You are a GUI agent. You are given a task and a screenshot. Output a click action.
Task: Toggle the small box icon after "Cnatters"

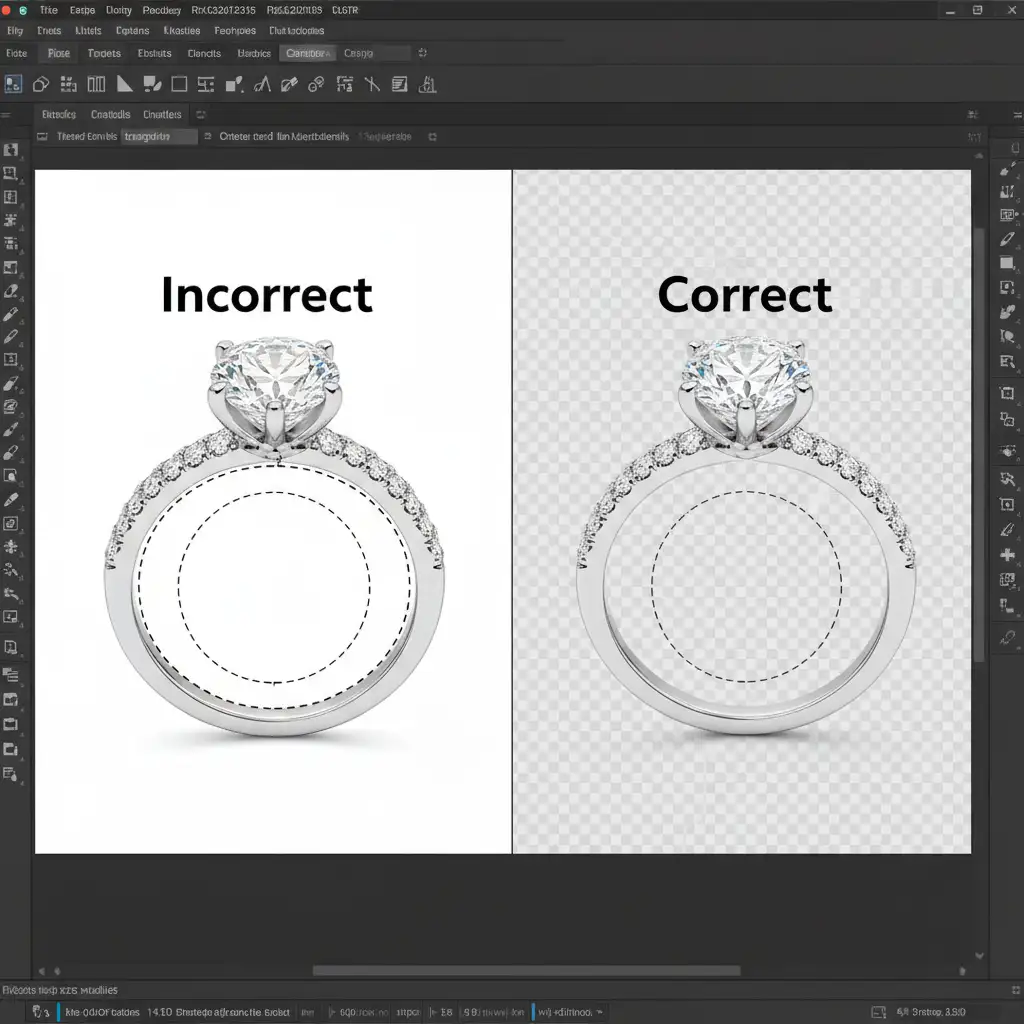click(x=200, y=115)
